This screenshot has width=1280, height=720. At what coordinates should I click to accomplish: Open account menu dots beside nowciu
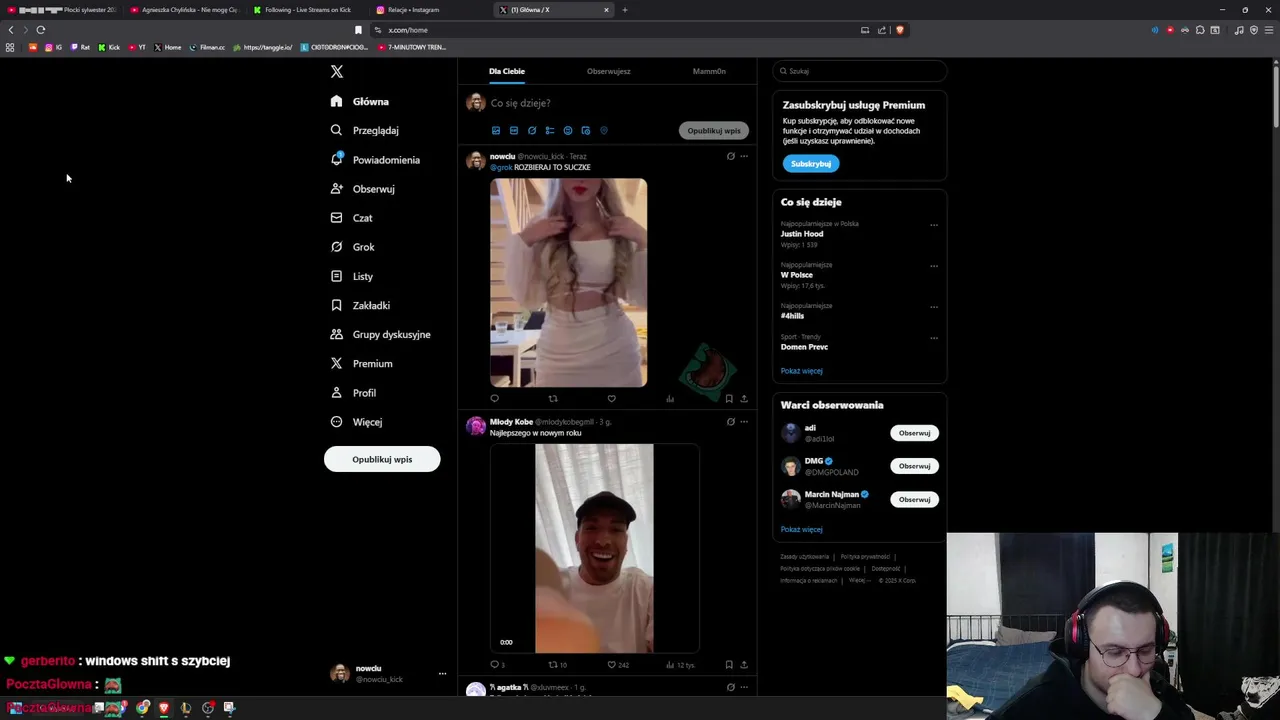click(442, 674)
